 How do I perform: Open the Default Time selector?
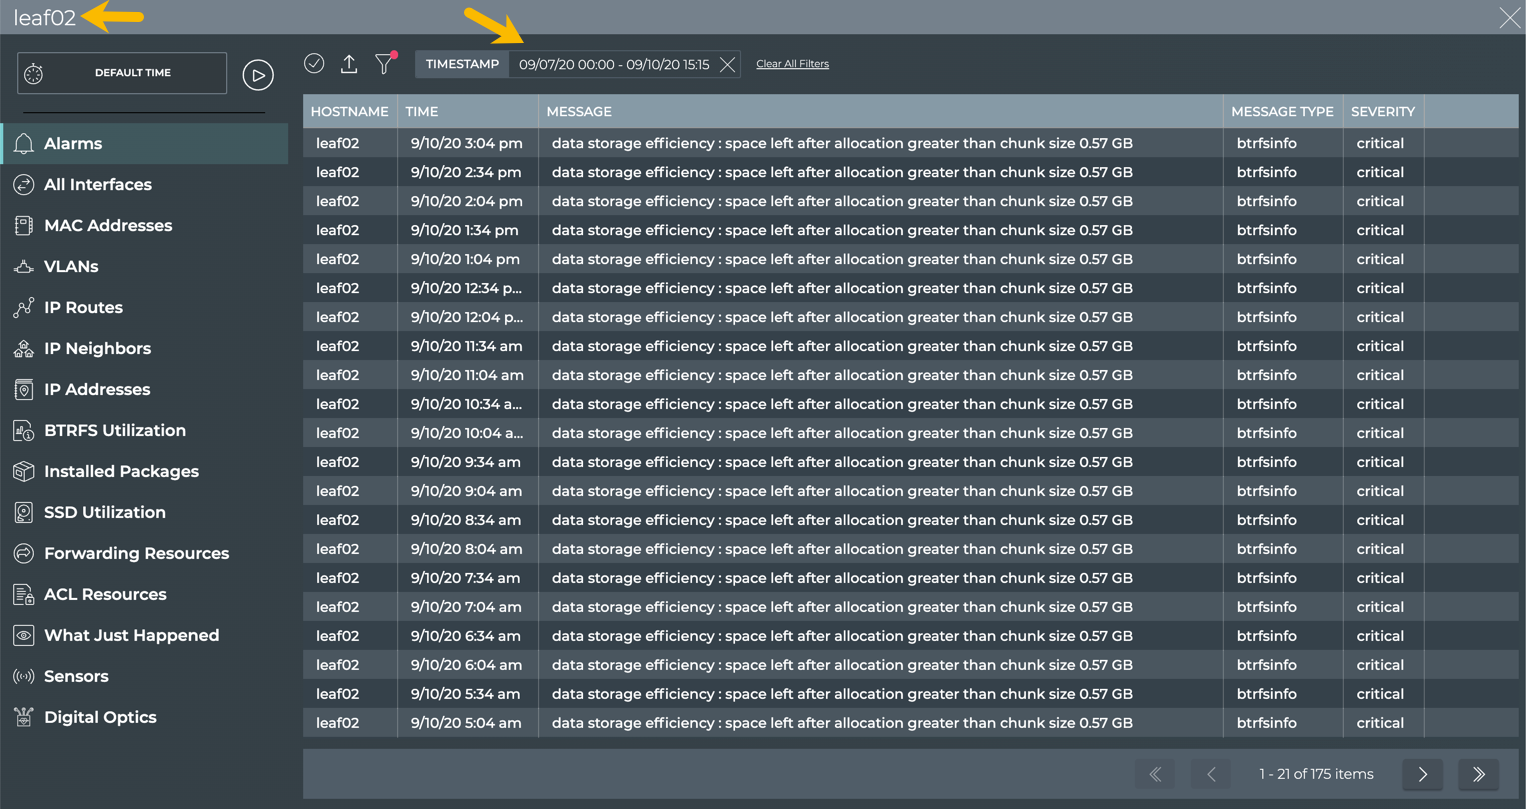pos(122,73)
